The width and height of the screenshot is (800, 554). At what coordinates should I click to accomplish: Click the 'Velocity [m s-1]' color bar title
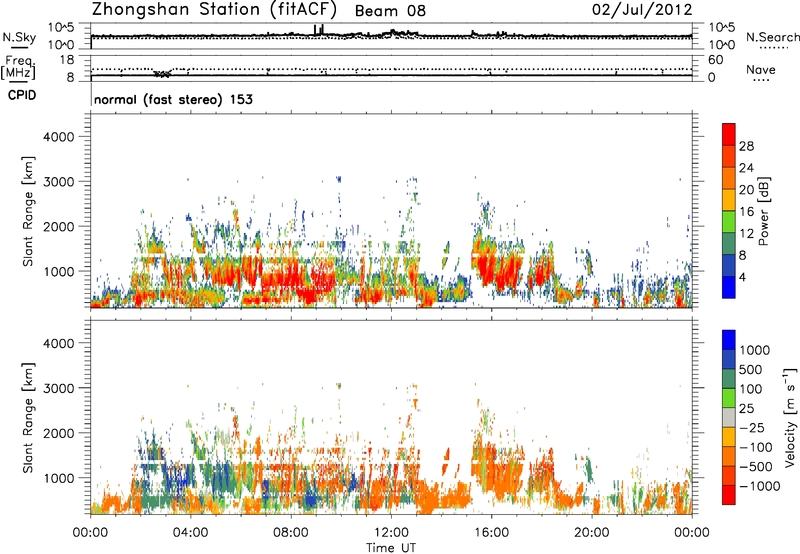coord(790,417)
